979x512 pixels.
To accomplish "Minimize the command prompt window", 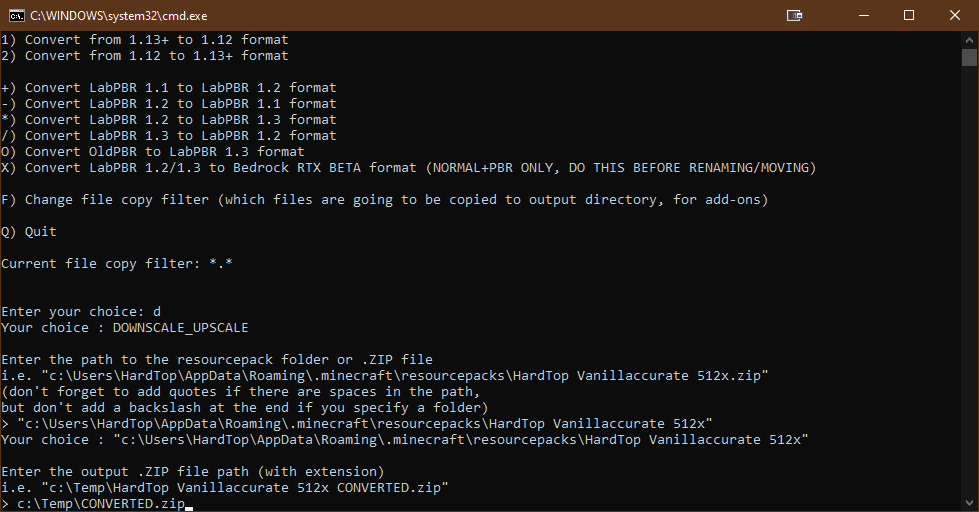I will coord(863,15).
